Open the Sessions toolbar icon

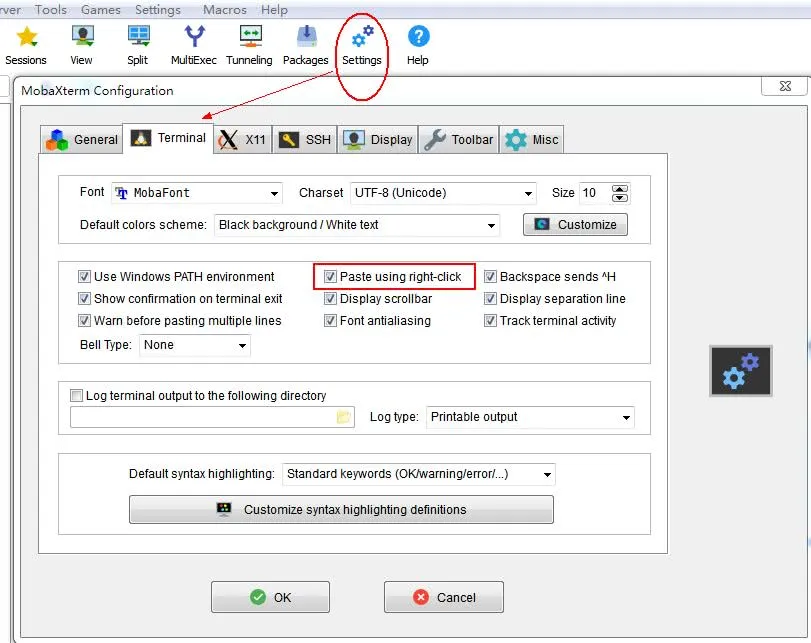(x=26, y=46)
